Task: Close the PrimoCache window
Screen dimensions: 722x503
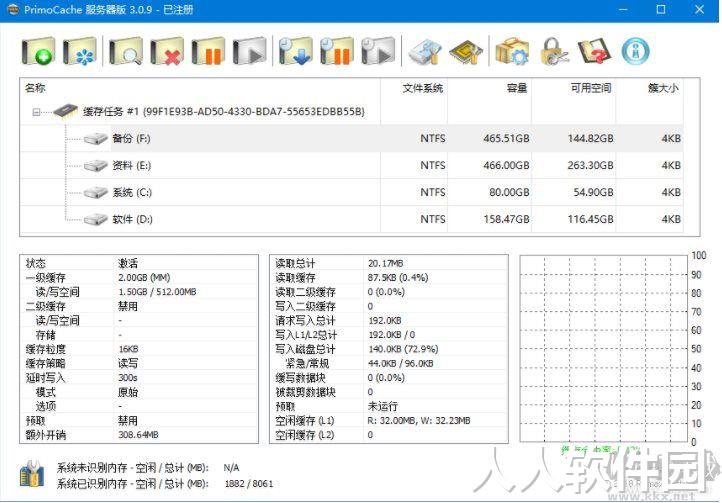Action: tap(699, 9)
